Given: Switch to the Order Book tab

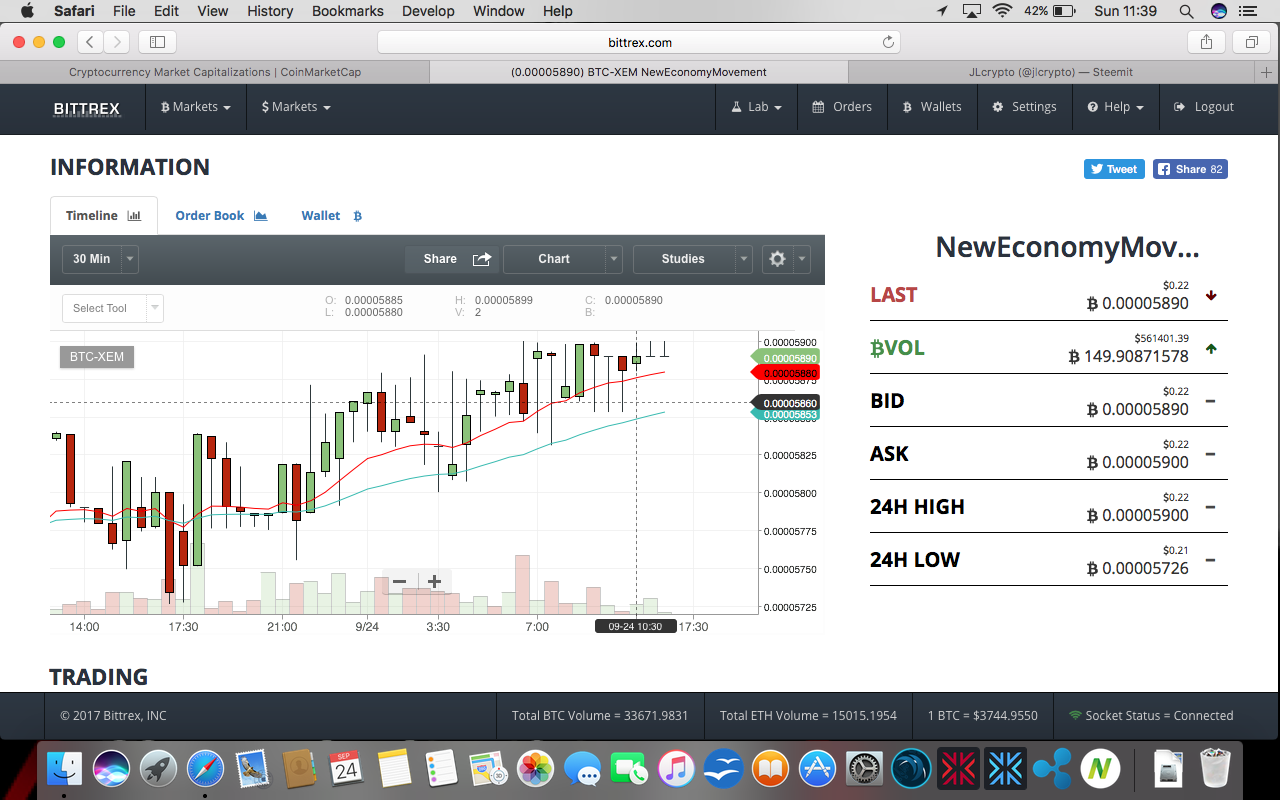Looking at the screenshot, I should click(221, 216).
